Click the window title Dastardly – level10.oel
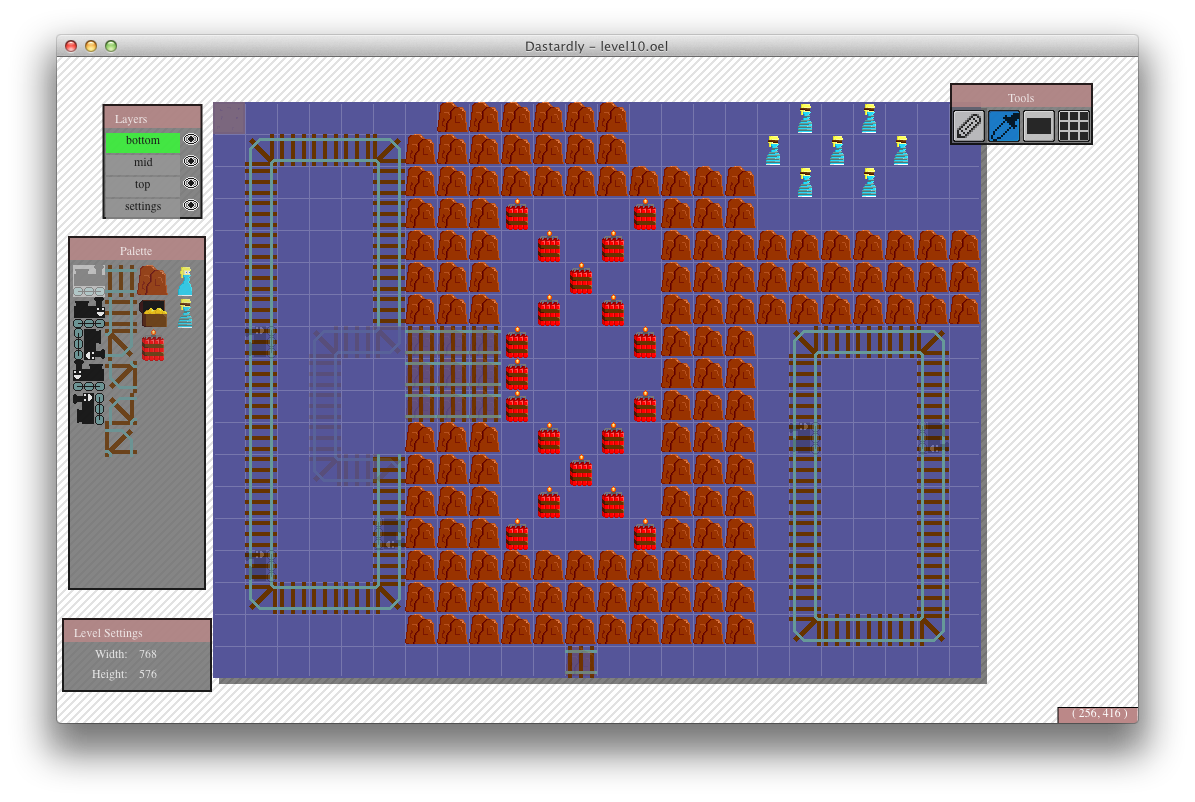 tap(597, 46)
